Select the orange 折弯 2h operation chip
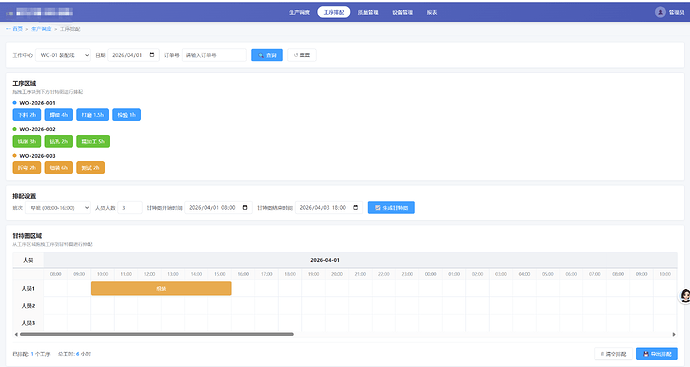Viewport: 690px width, 367px height. [x=27, y=168]
